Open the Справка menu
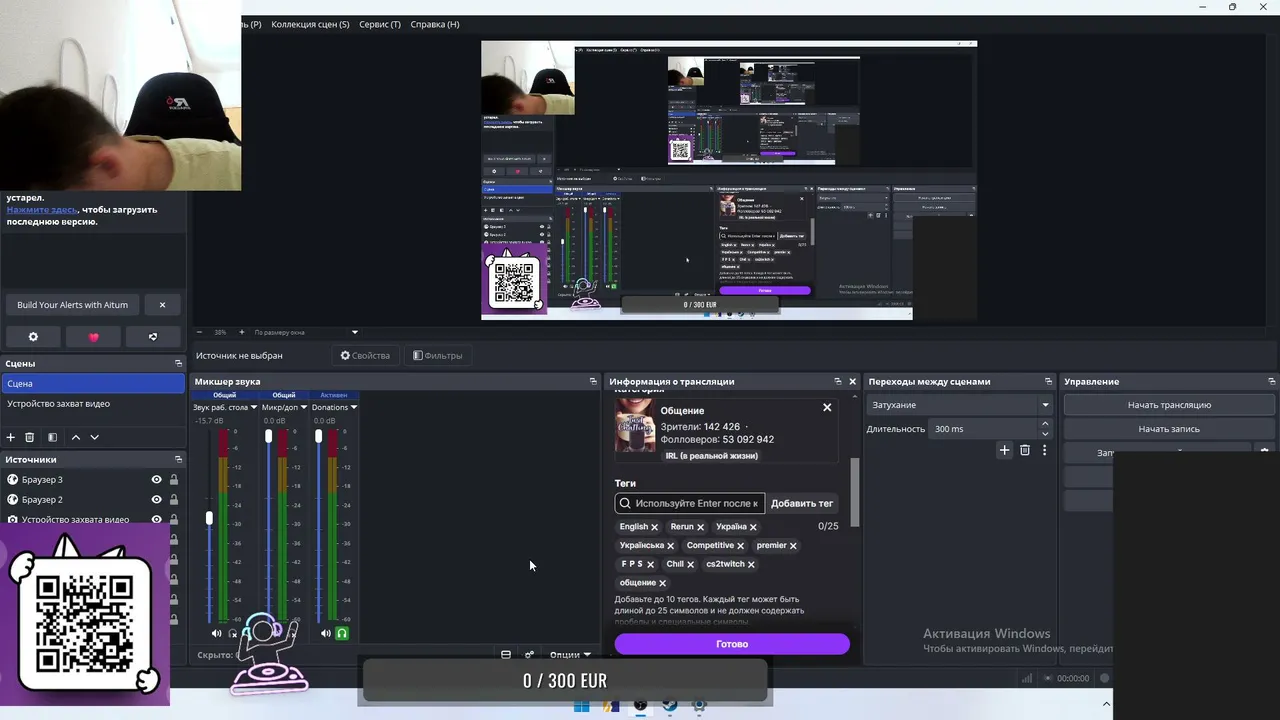 pyautogui.click(x=435, y=24)
